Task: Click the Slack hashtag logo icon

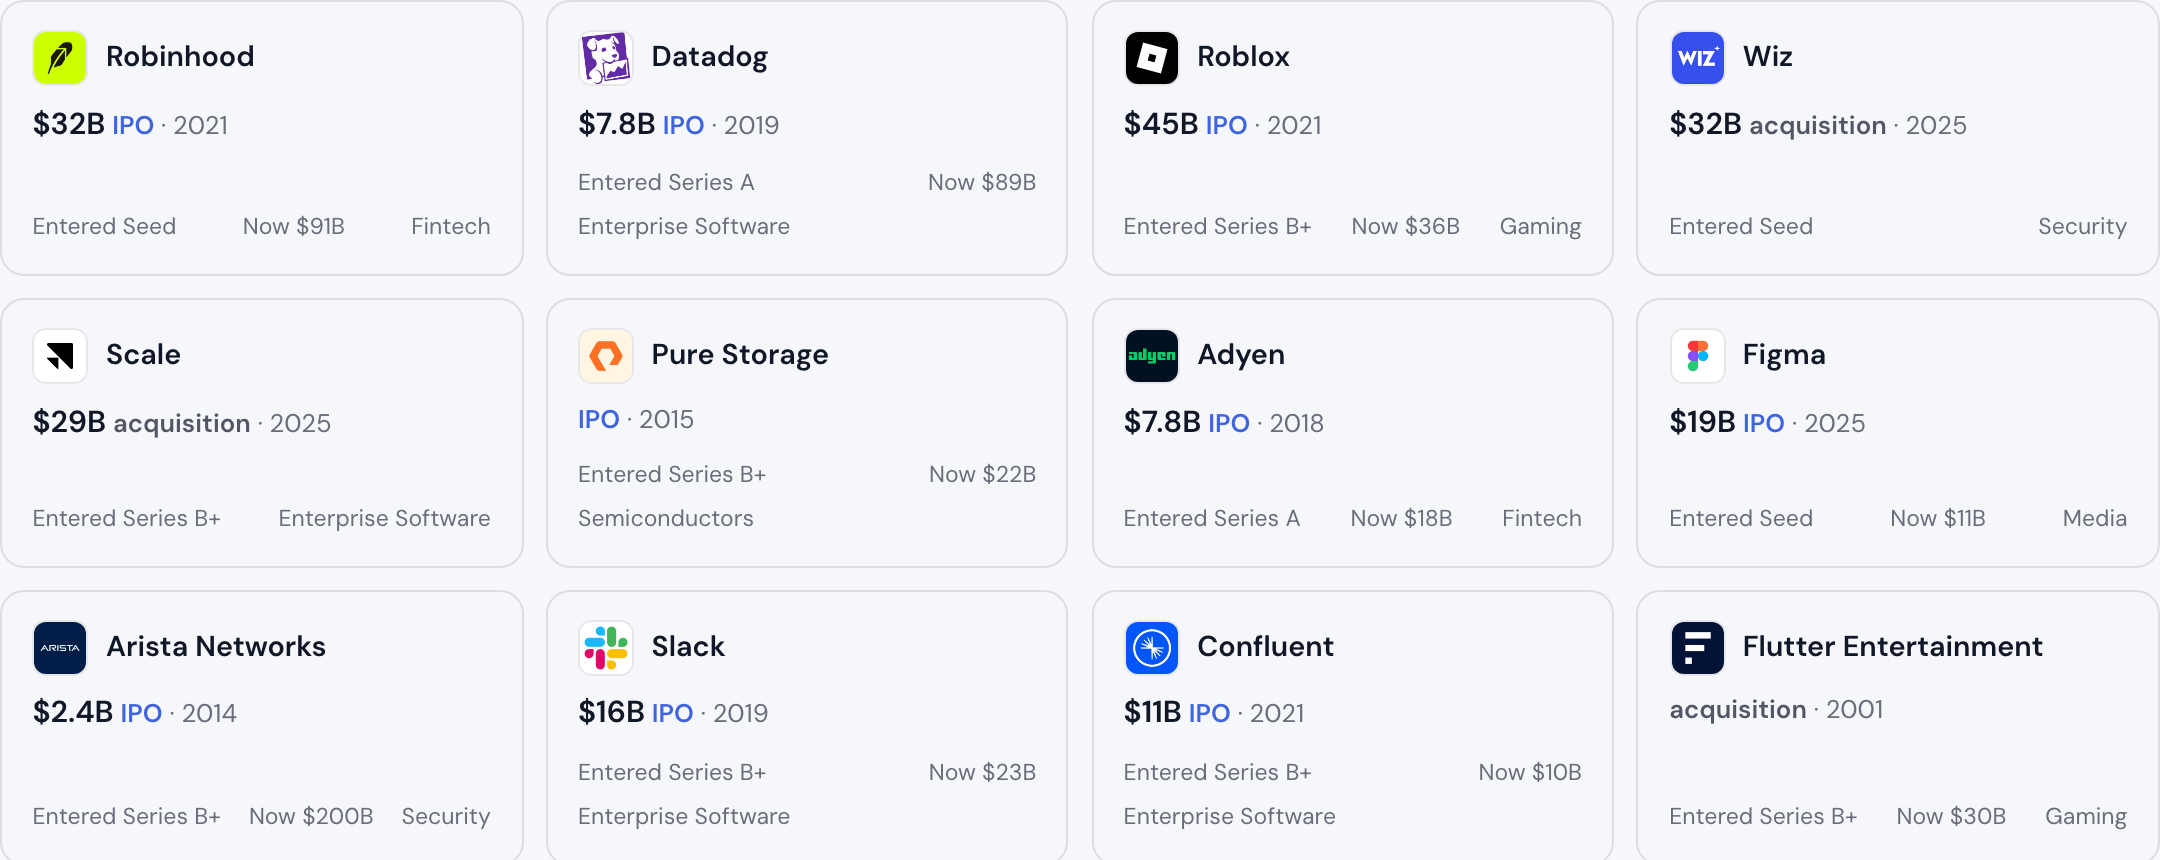Action: [x=606, y=647]
